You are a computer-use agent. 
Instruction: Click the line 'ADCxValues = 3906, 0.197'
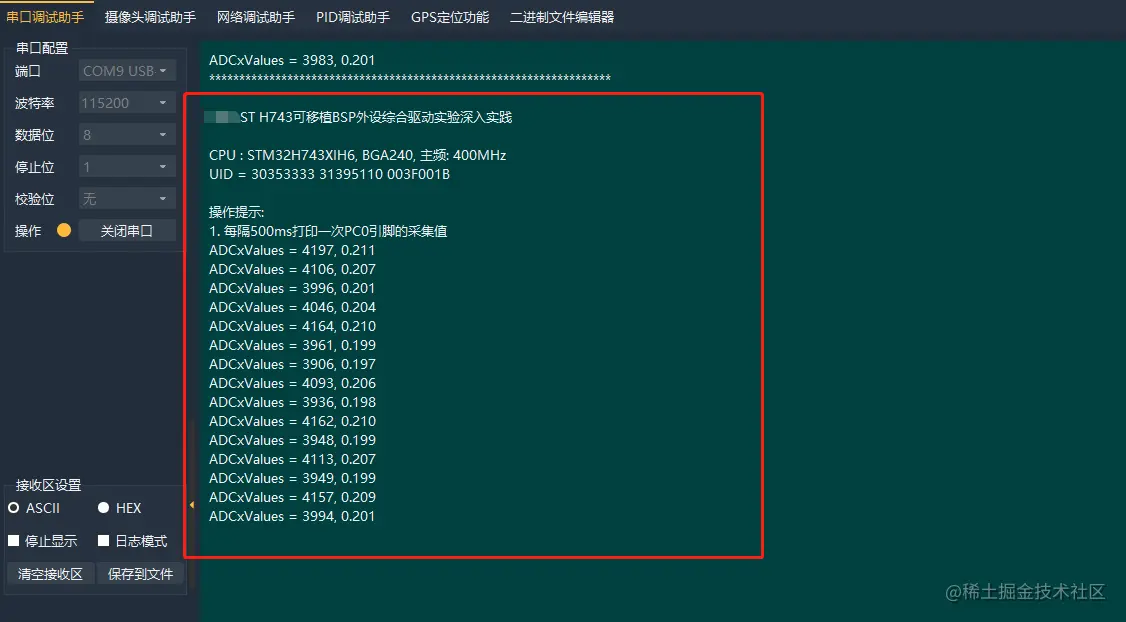292,364
